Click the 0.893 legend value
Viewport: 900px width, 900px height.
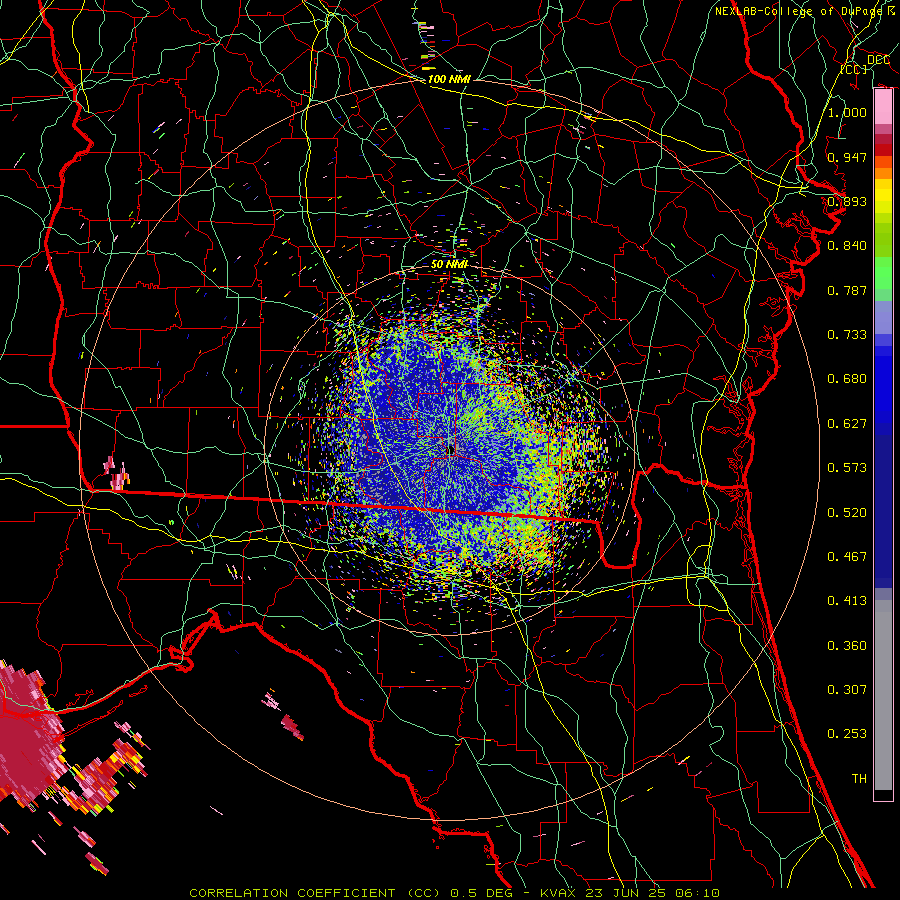click(847, 201)
